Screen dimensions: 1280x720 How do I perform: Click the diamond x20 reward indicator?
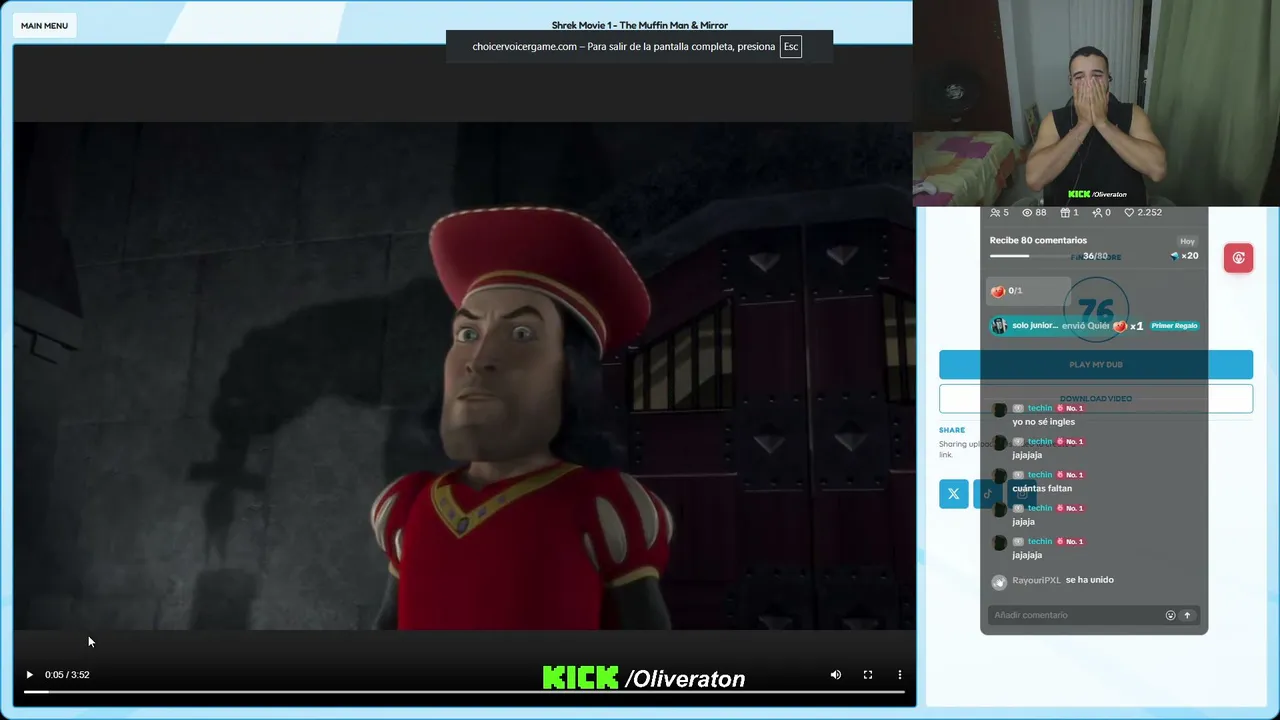pos(1184,256)
